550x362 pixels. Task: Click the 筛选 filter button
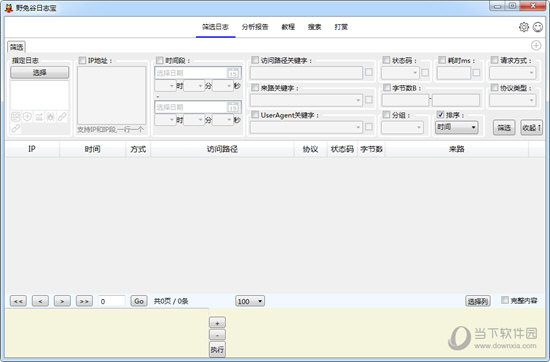(504, 128)
